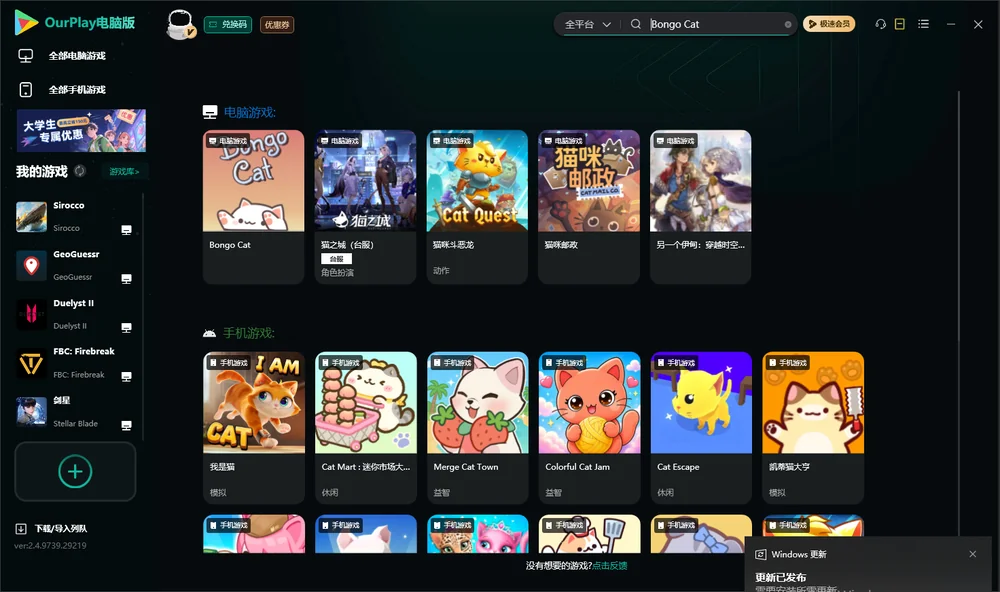The image size is (1000, 592).
Task: Click the search magnifier icon
Action: tap(635, 24)
